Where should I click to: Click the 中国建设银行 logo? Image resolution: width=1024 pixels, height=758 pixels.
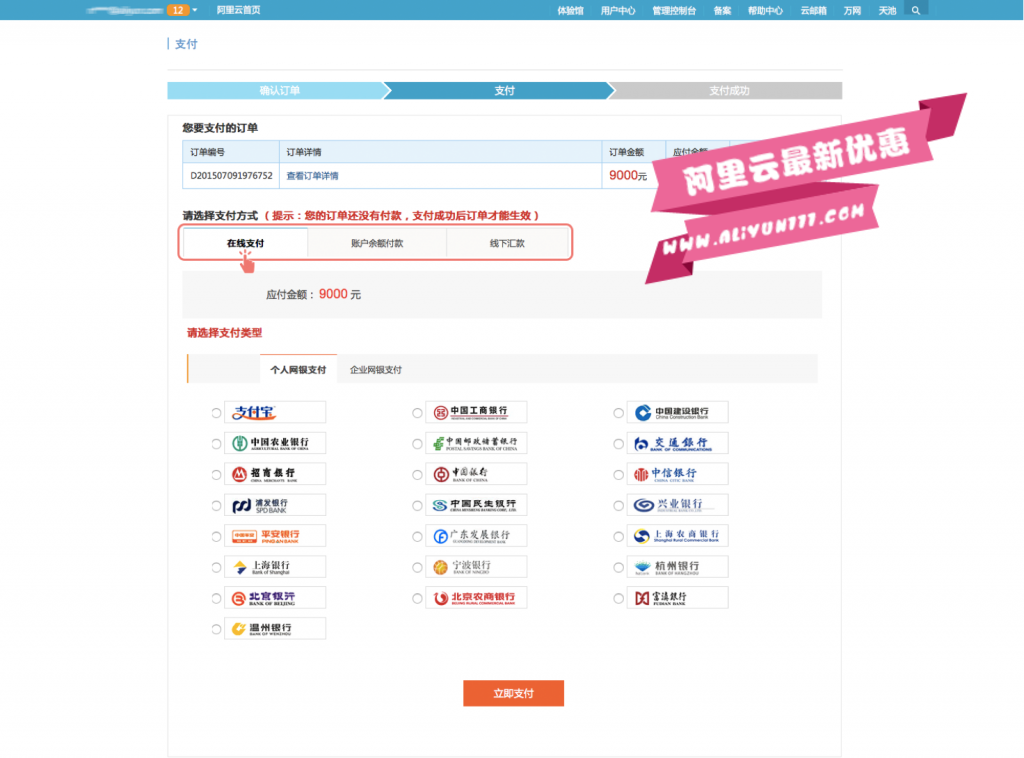click(x=677, y=412)
